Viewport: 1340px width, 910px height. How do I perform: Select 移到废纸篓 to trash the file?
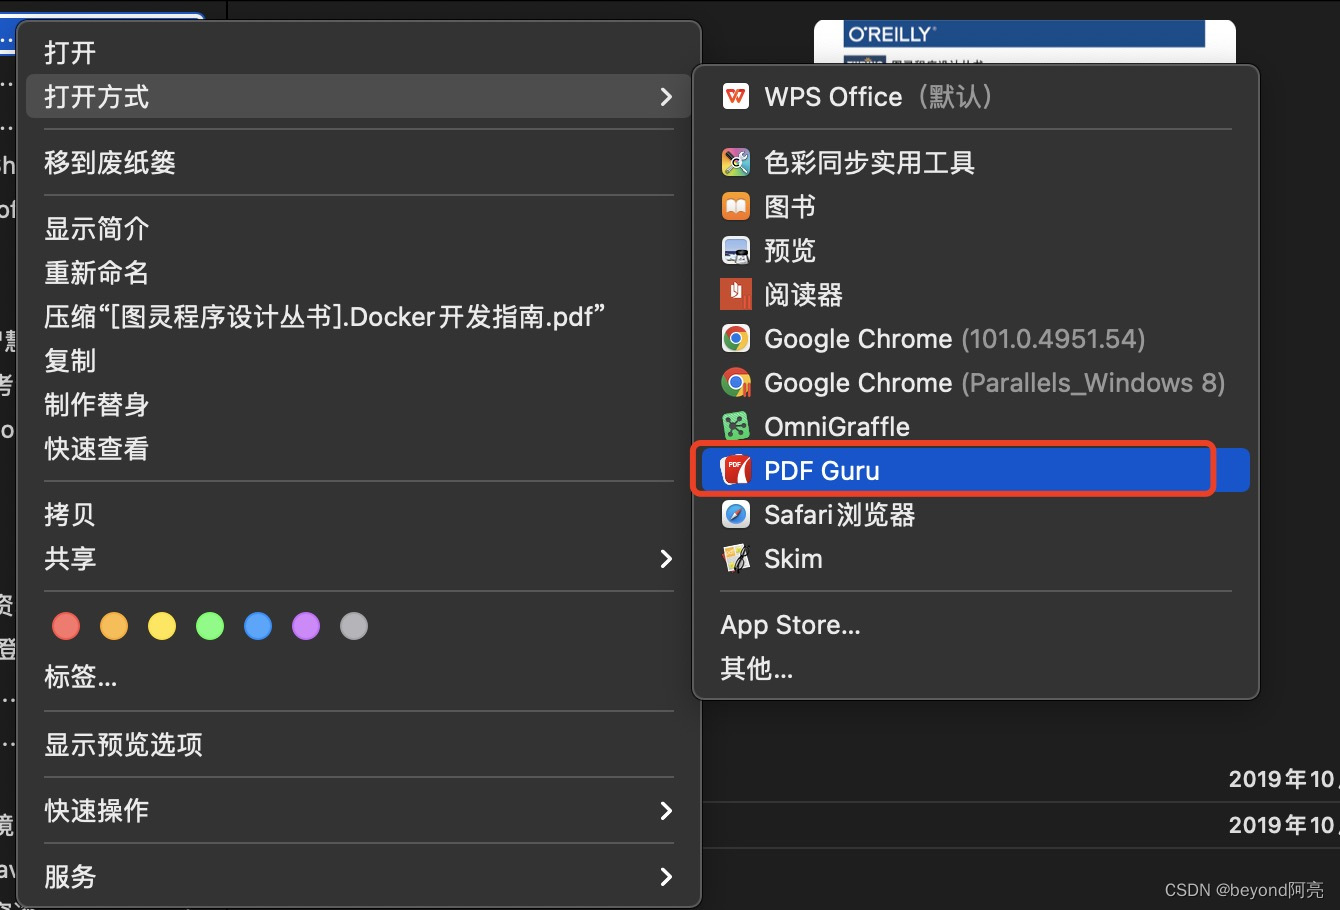(358, 162)
